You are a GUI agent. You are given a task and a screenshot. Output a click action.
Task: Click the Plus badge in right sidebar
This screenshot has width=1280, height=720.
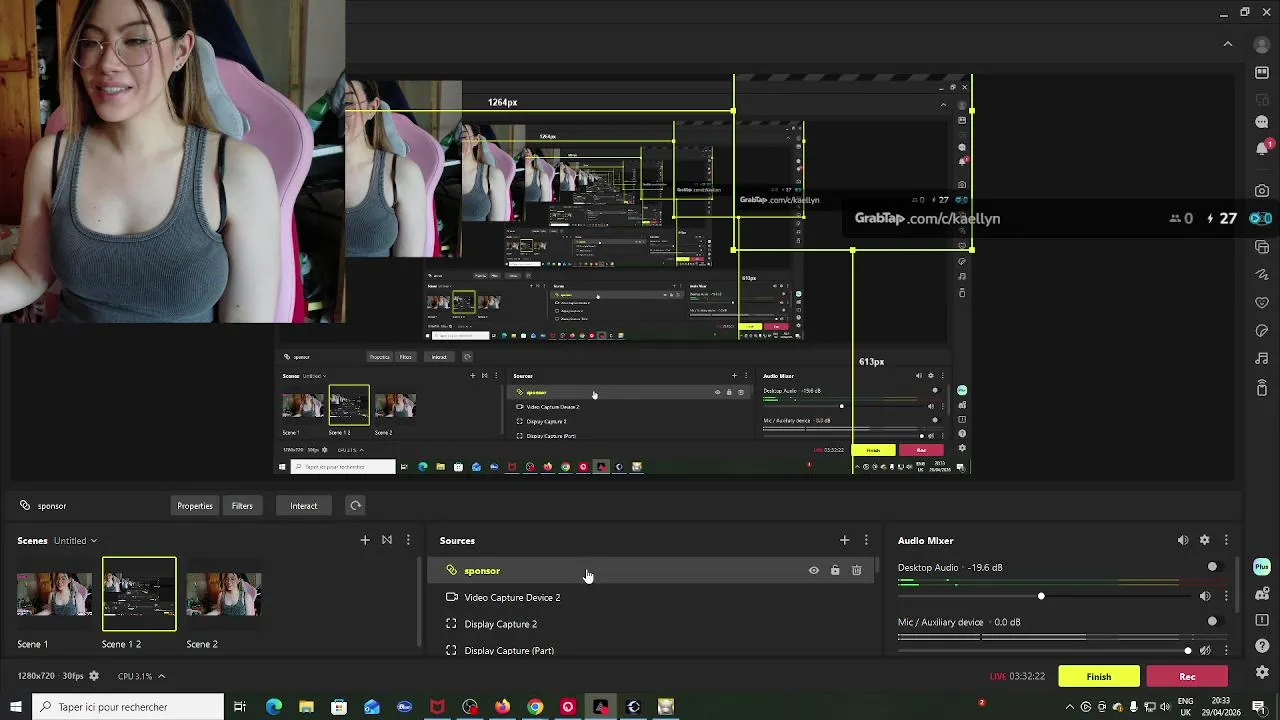pos(1262,567)
